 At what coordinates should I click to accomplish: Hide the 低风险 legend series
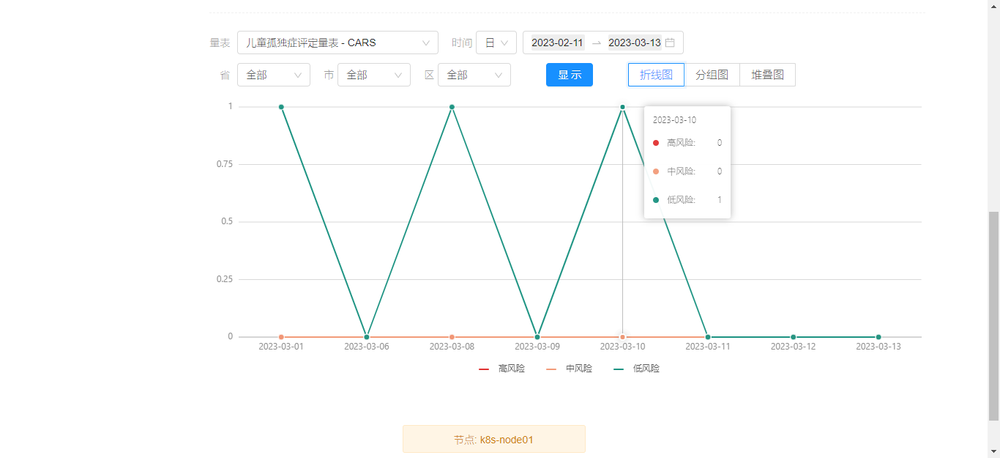click(x=636, y=369)
